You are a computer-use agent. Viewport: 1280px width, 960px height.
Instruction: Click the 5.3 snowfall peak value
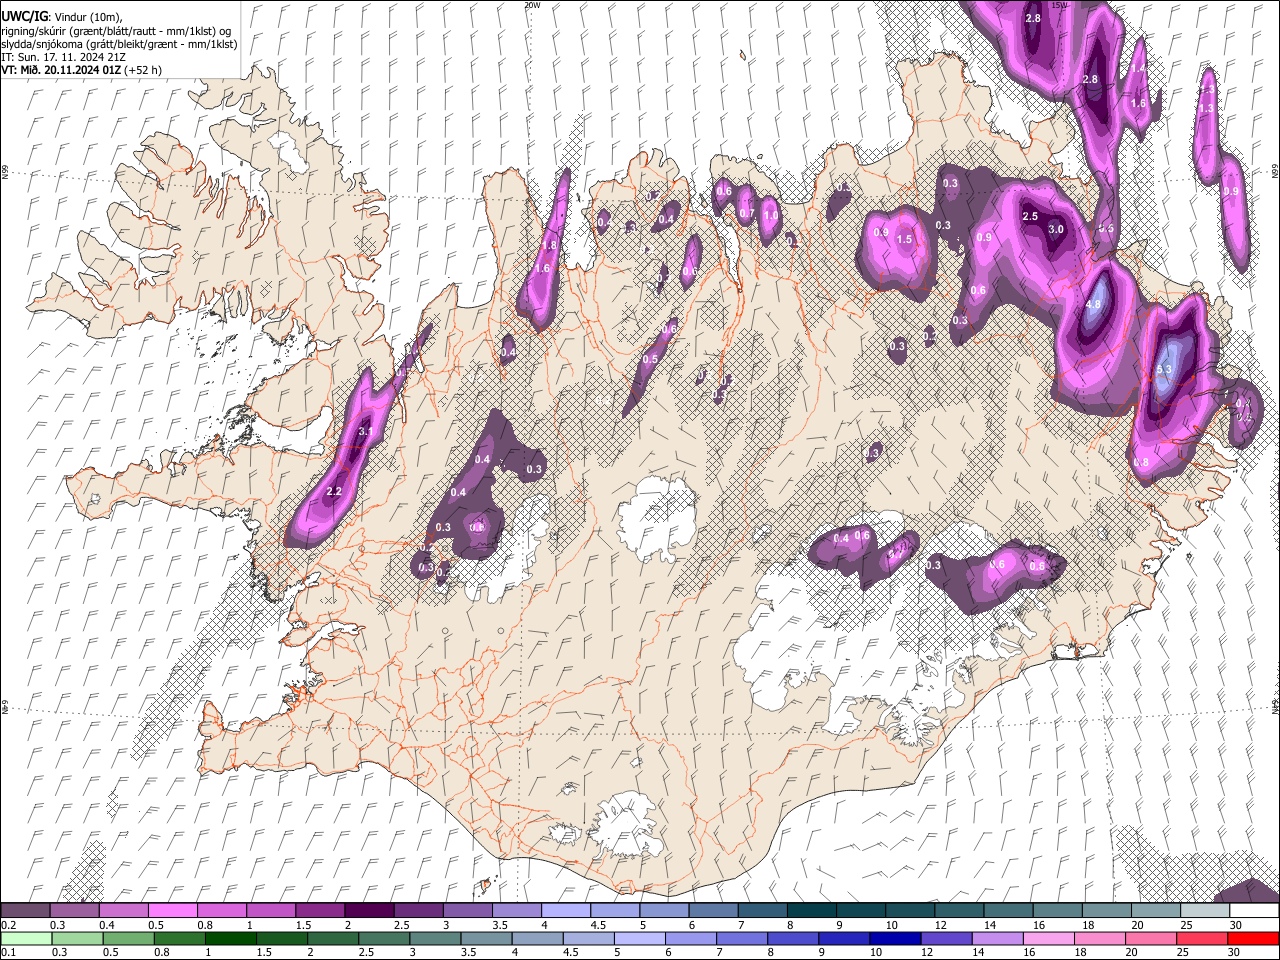(x=1163, y=369)
